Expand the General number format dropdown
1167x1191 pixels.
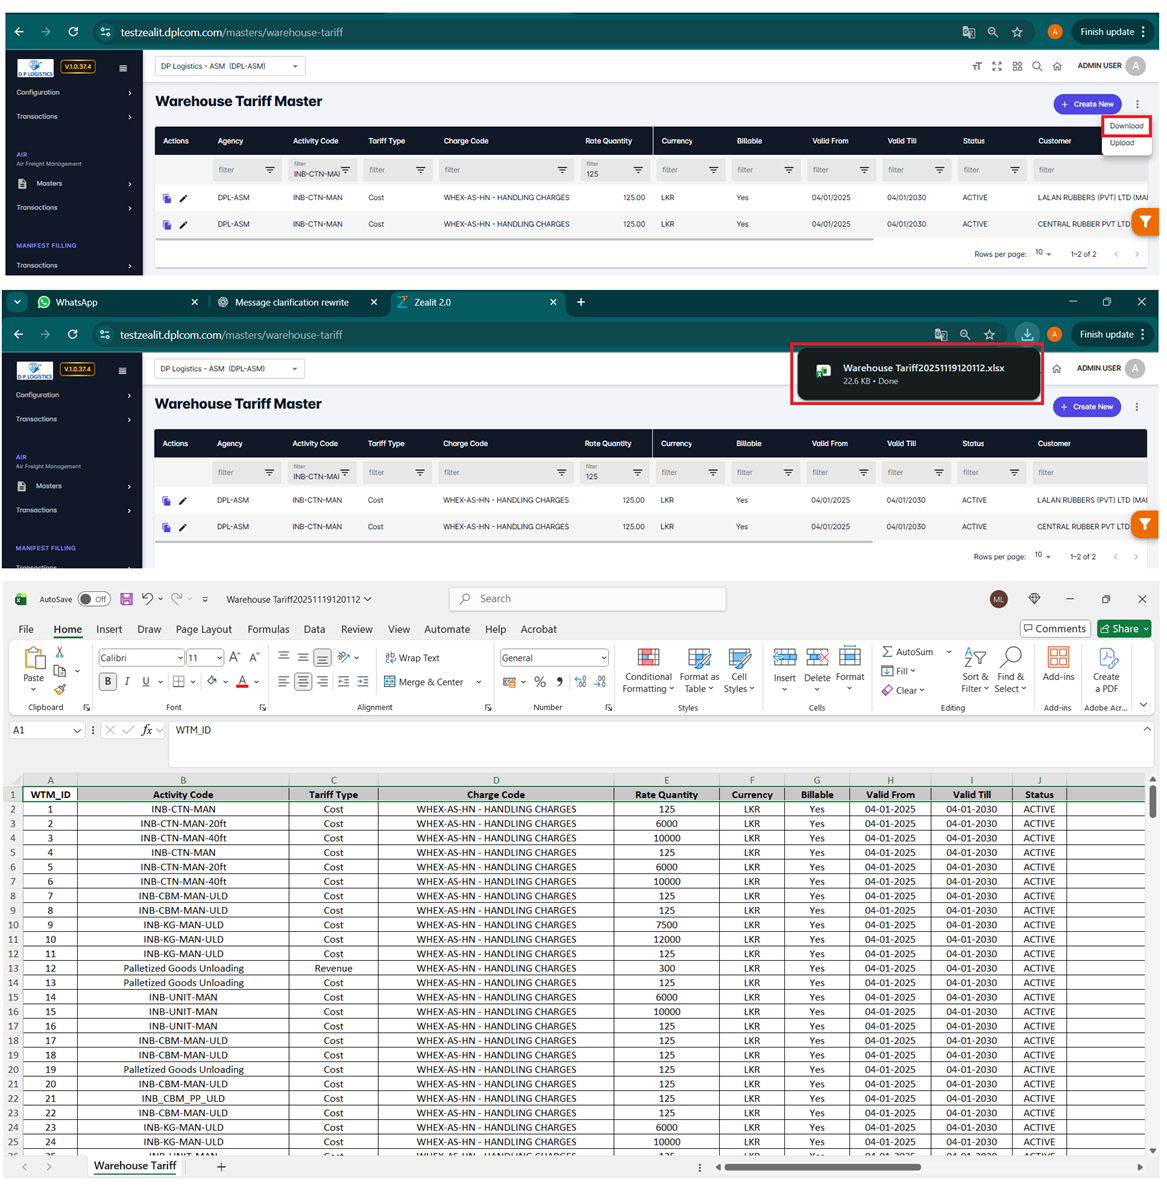coord(603,658)
